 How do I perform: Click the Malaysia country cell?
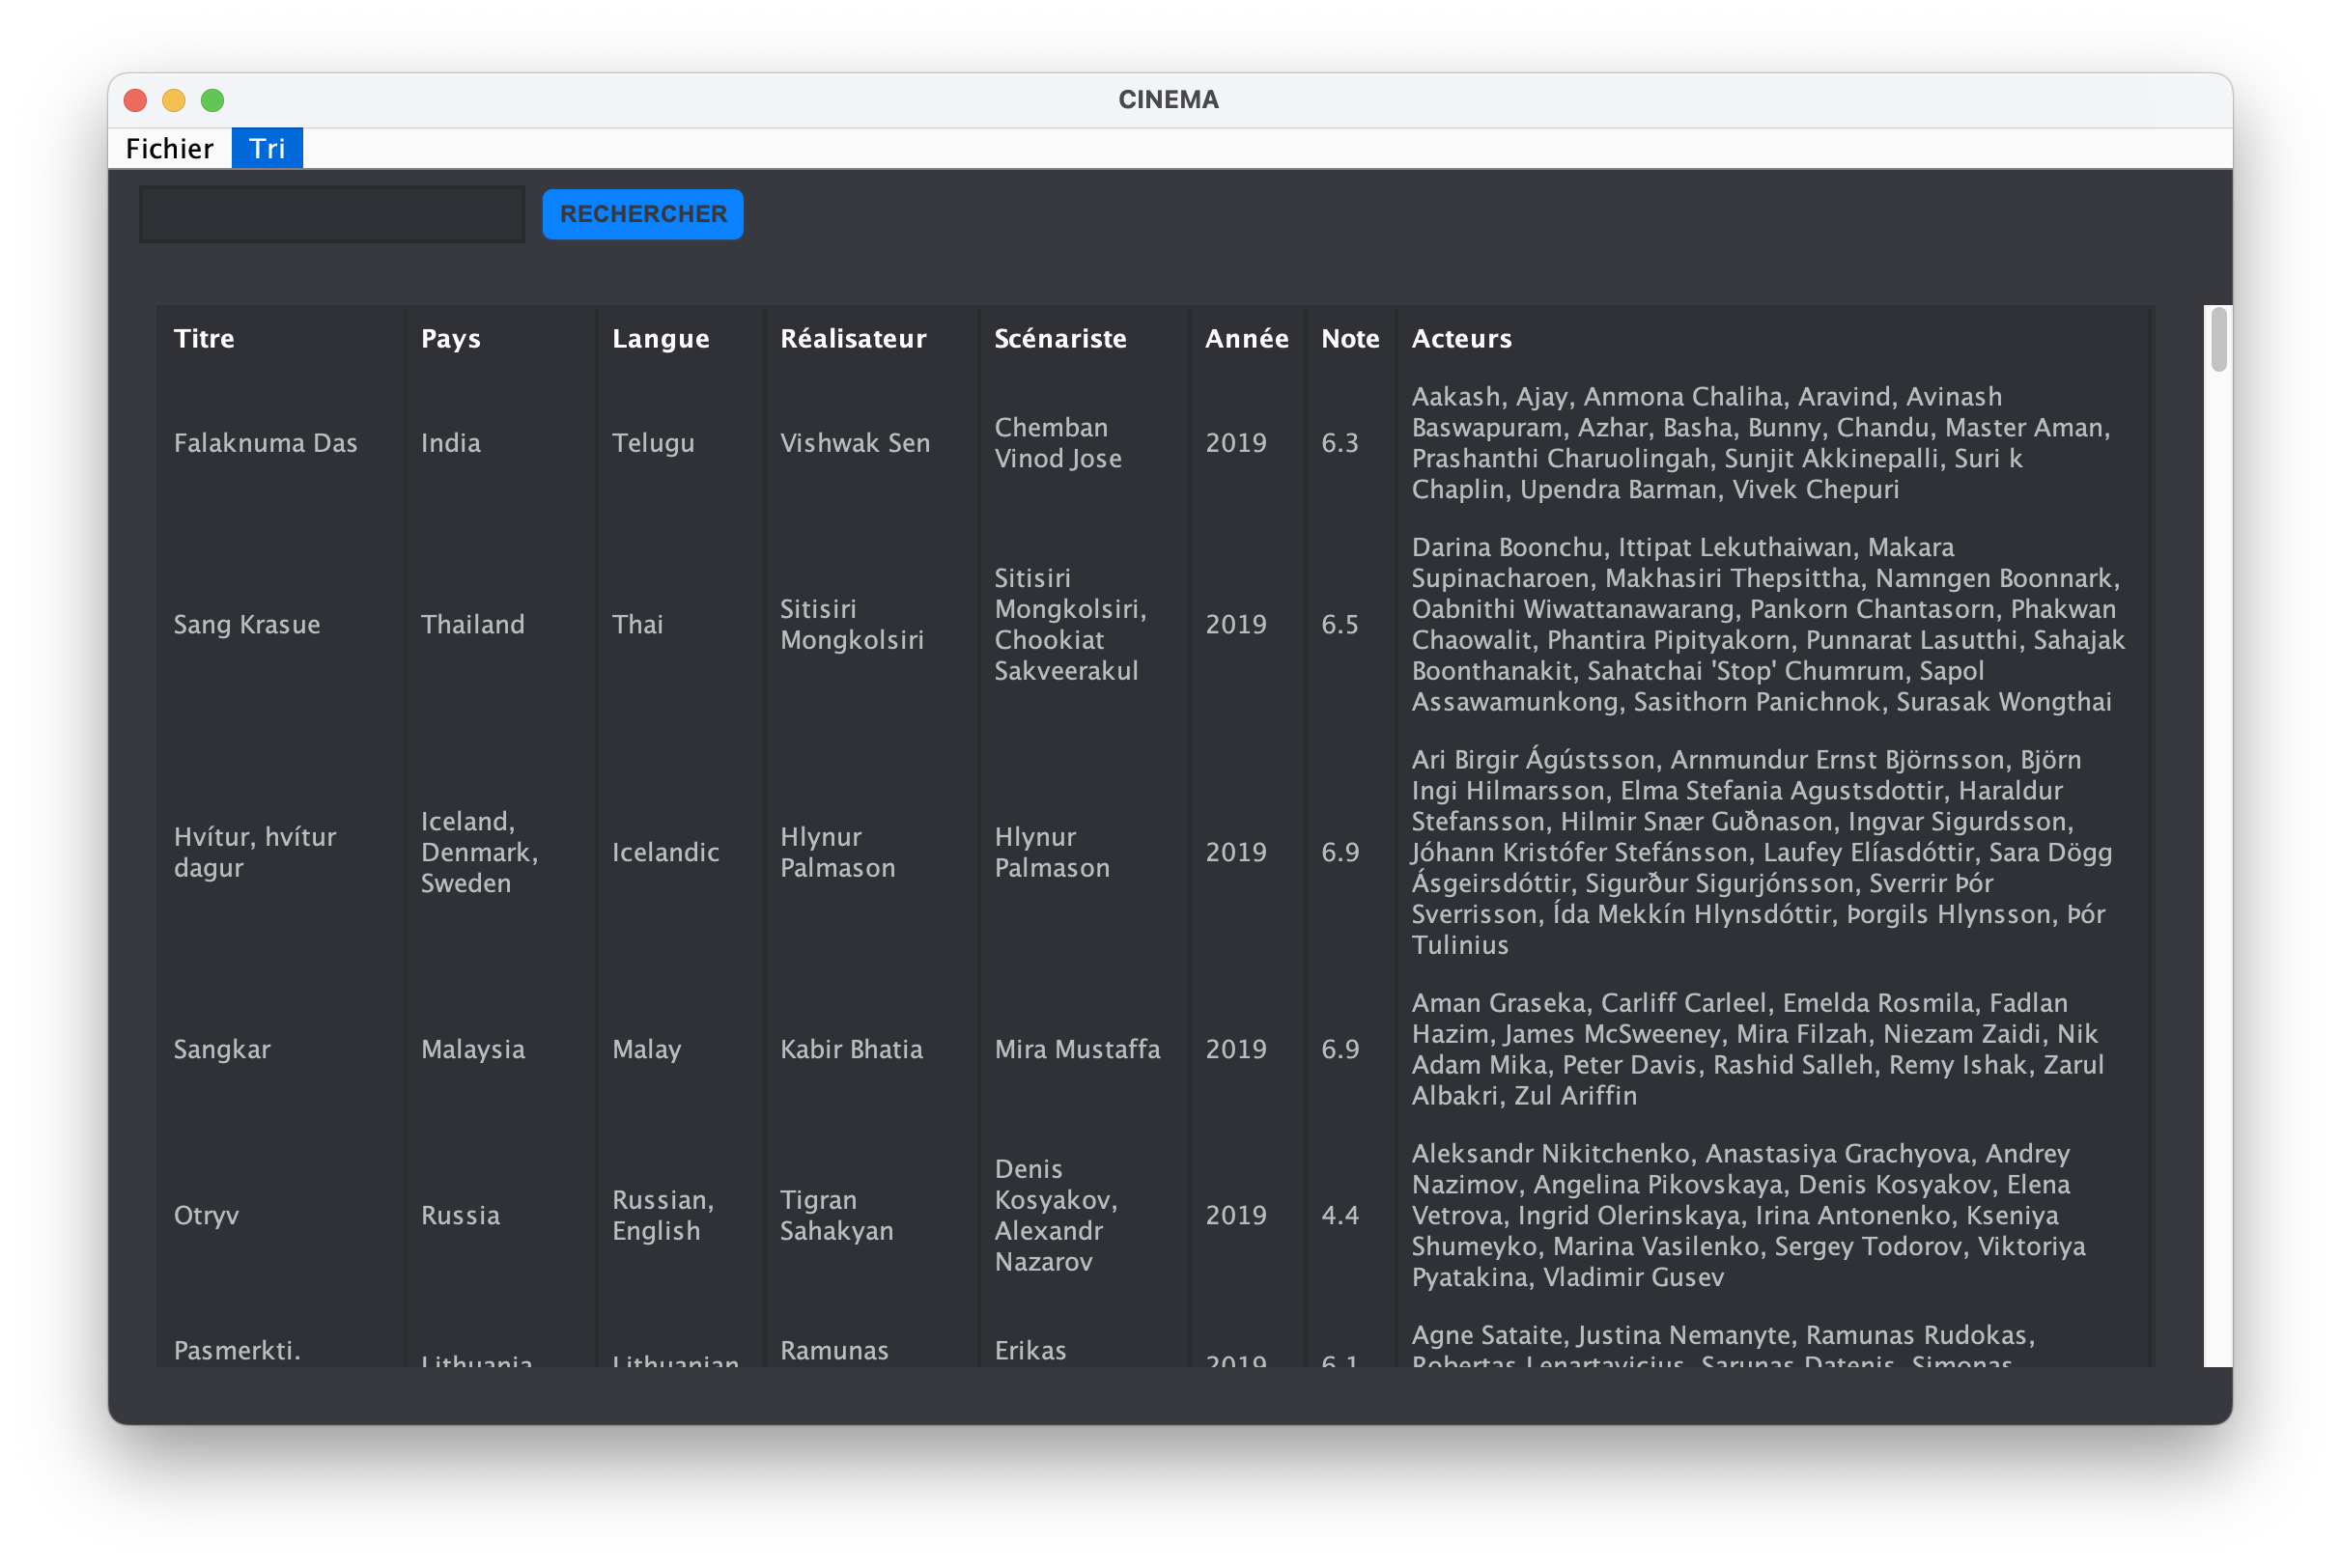(473, 1049)
